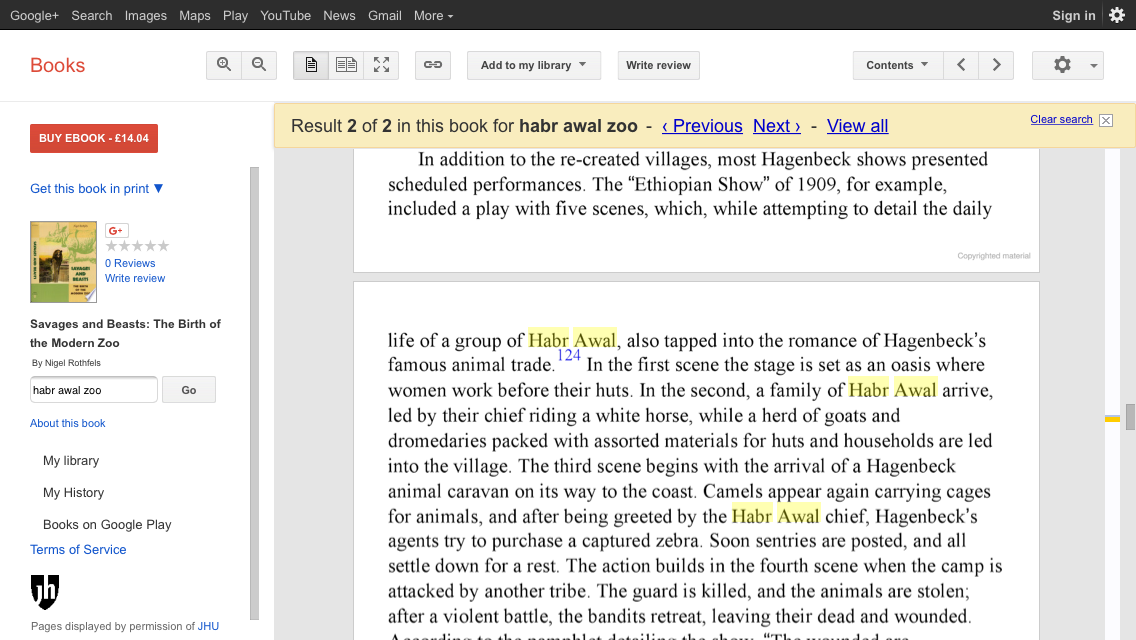The height and width of the screenshot is (640, 1136).
Task: Click the zoom out magnifier icon
Action: (259, 65)
